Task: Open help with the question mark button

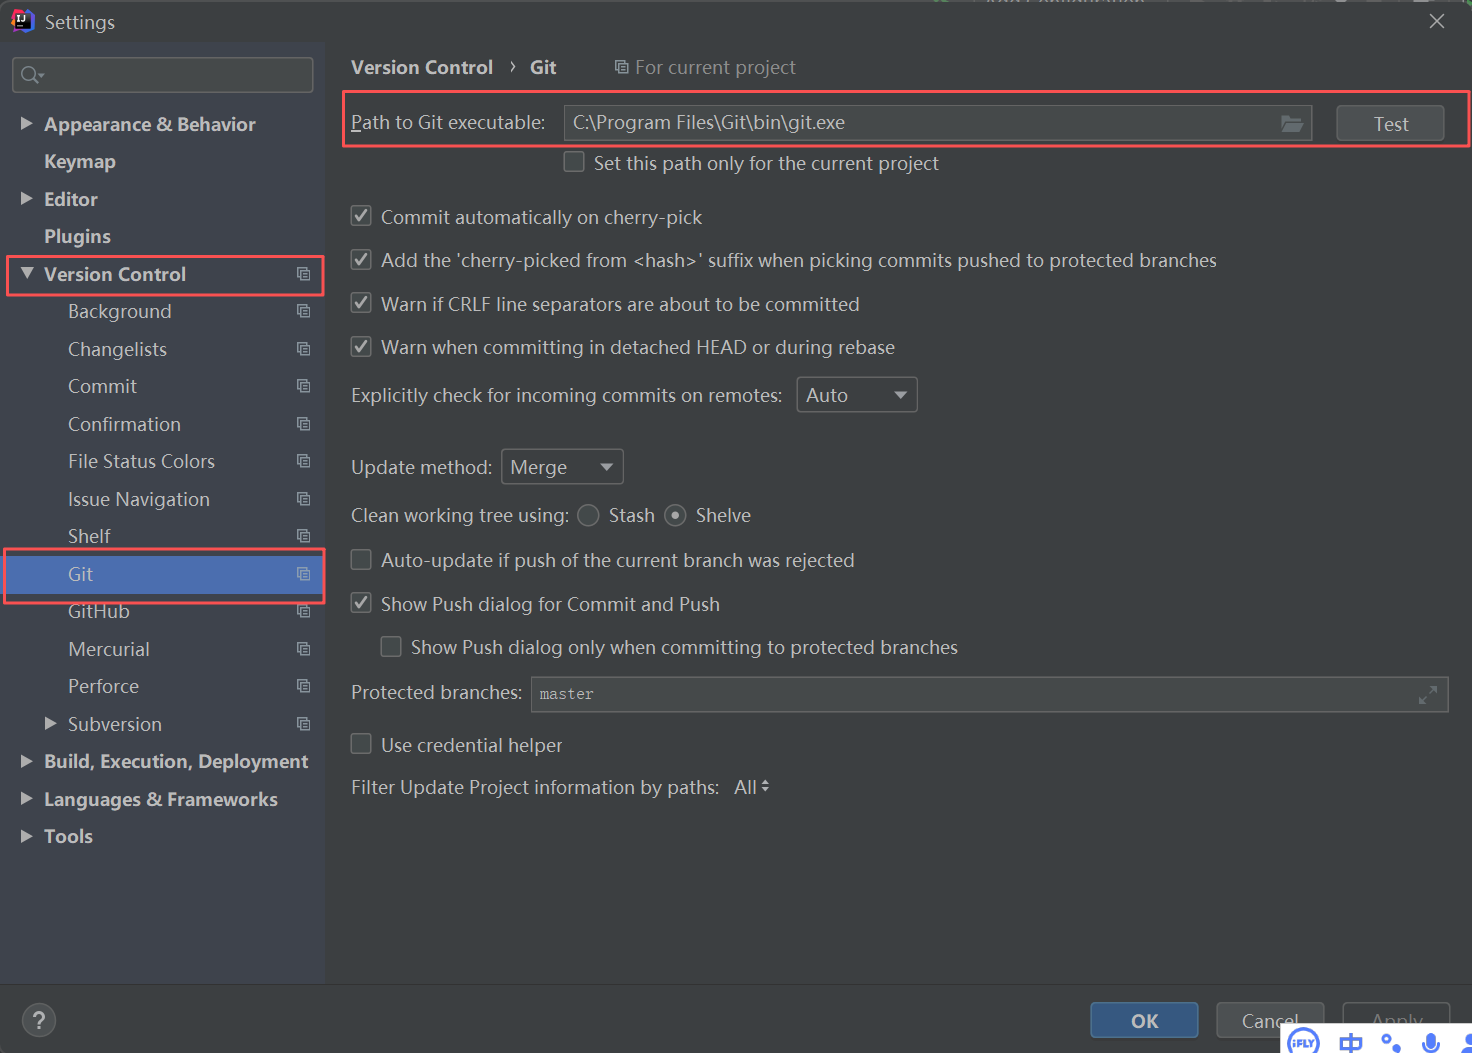Action: [x=38, y=1020]
